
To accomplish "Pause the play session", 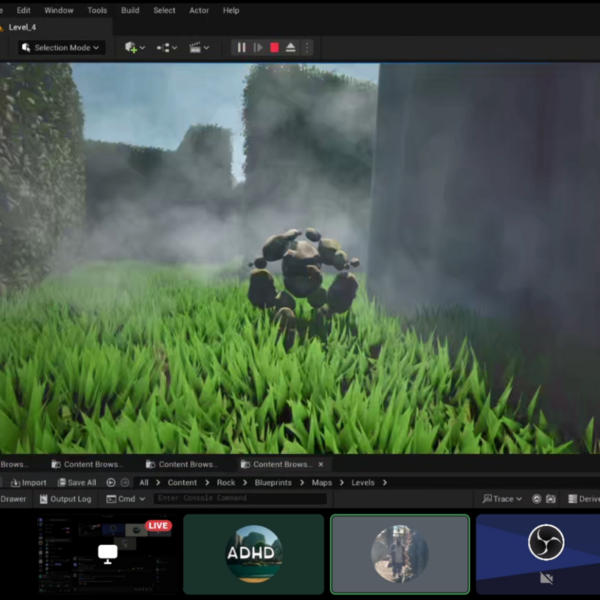I will (241, 47).
